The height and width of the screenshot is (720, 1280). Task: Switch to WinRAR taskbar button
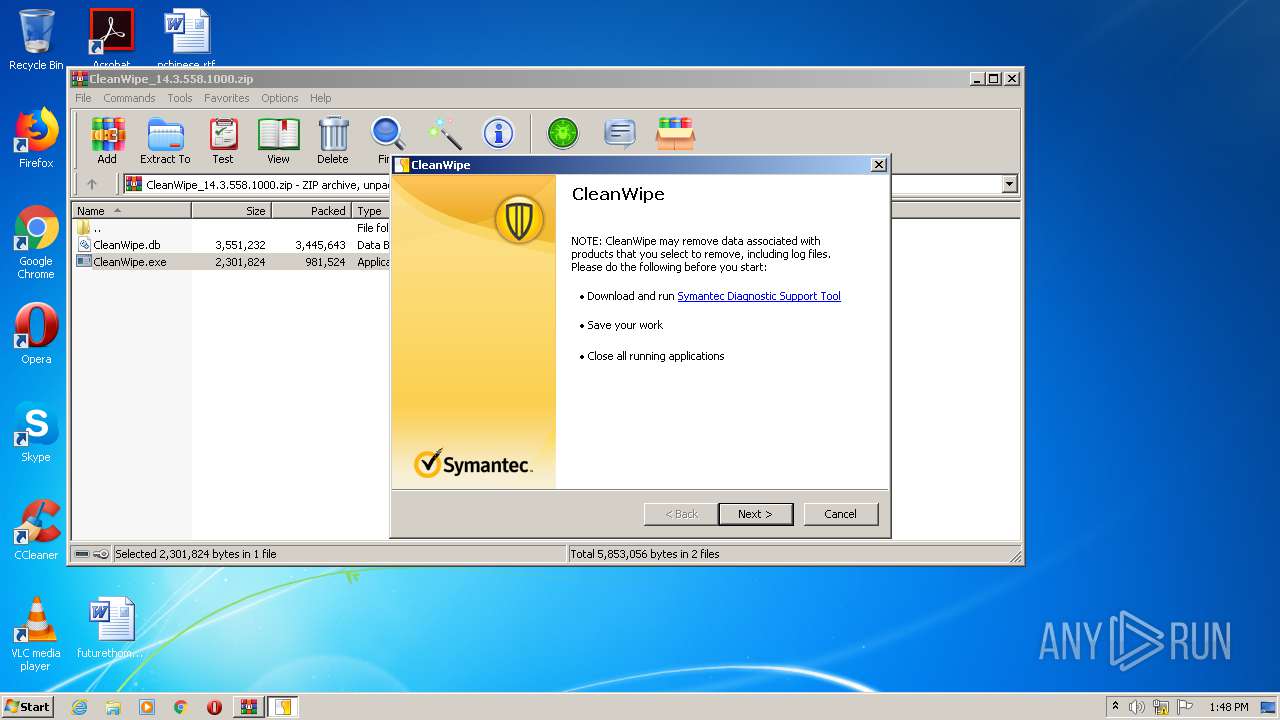[x=248, y=707]
